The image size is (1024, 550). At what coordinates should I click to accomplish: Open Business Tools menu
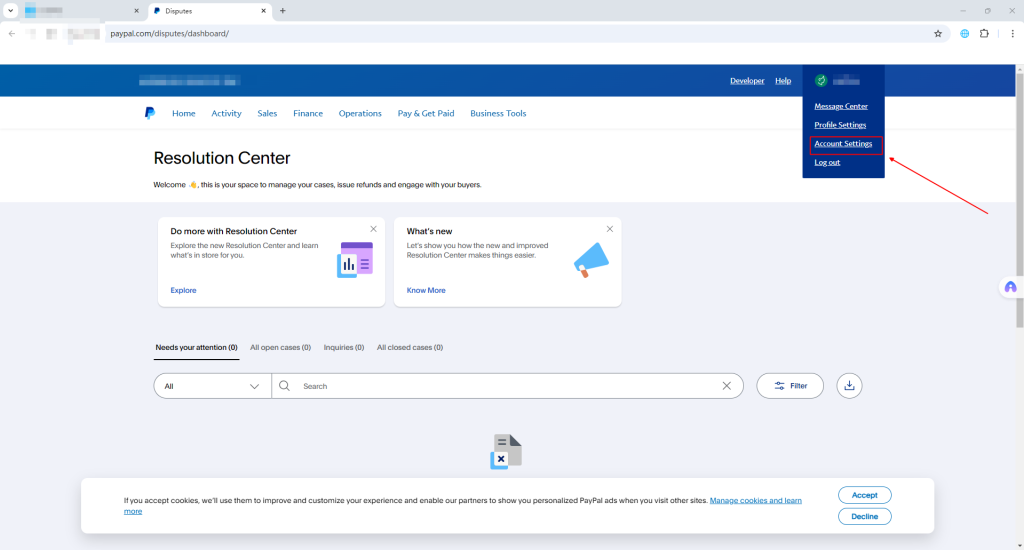(x=498, y=113)
